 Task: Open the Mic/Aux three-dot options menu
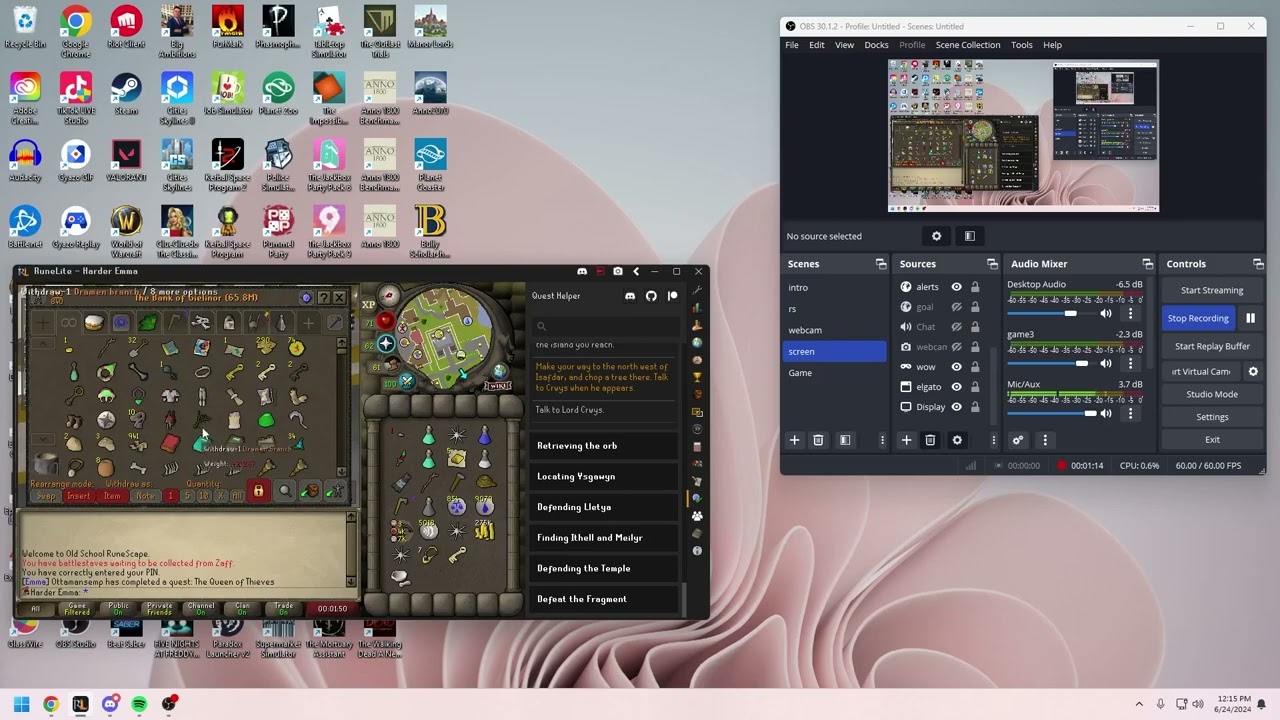tap(1131, 413)
